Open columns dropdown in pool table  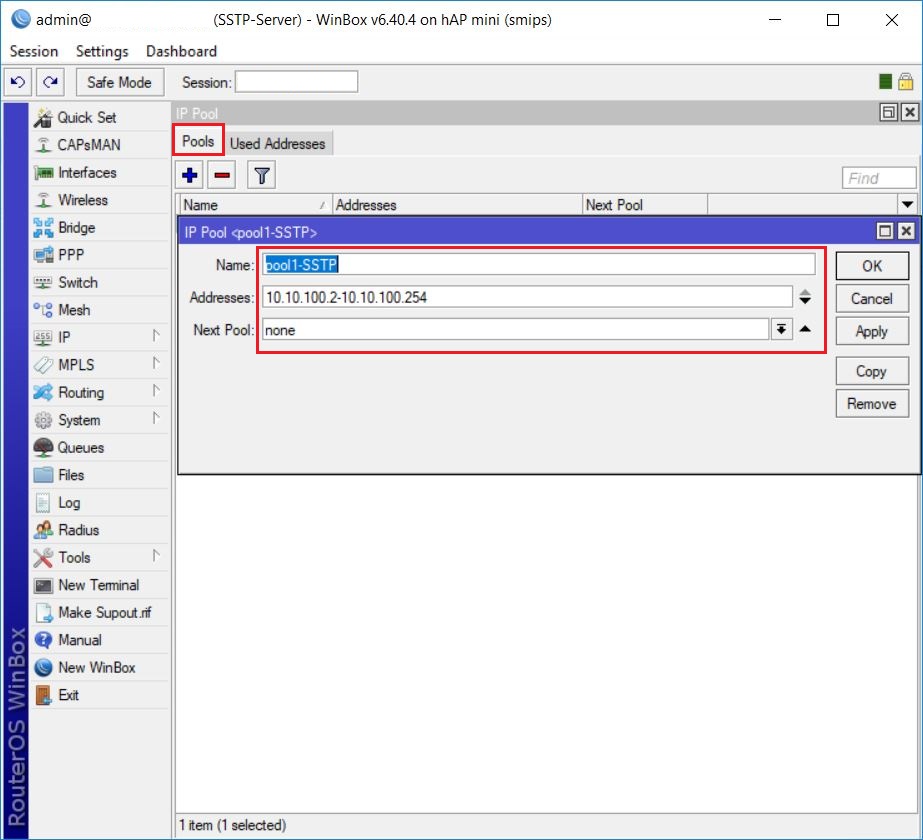(907, 205)
